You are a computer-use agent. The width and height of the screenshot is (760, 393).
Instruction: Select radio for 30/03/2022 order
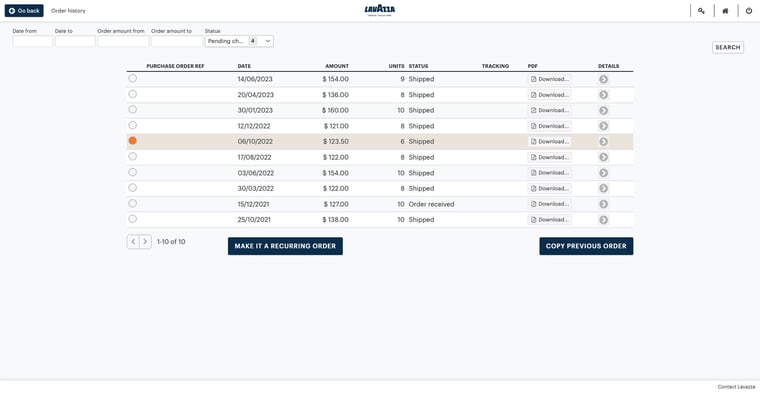pos(132,188)
